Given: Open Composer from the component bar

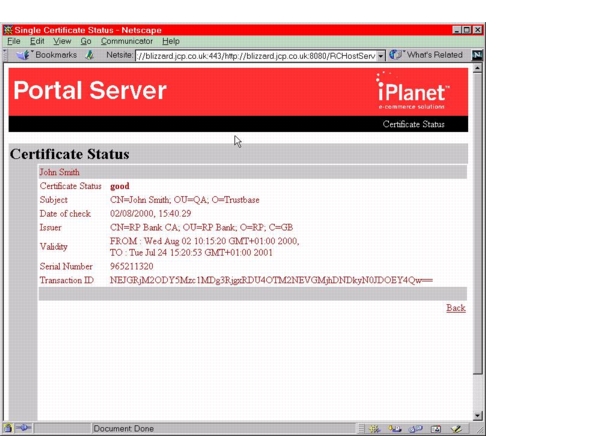Looking at the screenshot, I should click(456, 429).
